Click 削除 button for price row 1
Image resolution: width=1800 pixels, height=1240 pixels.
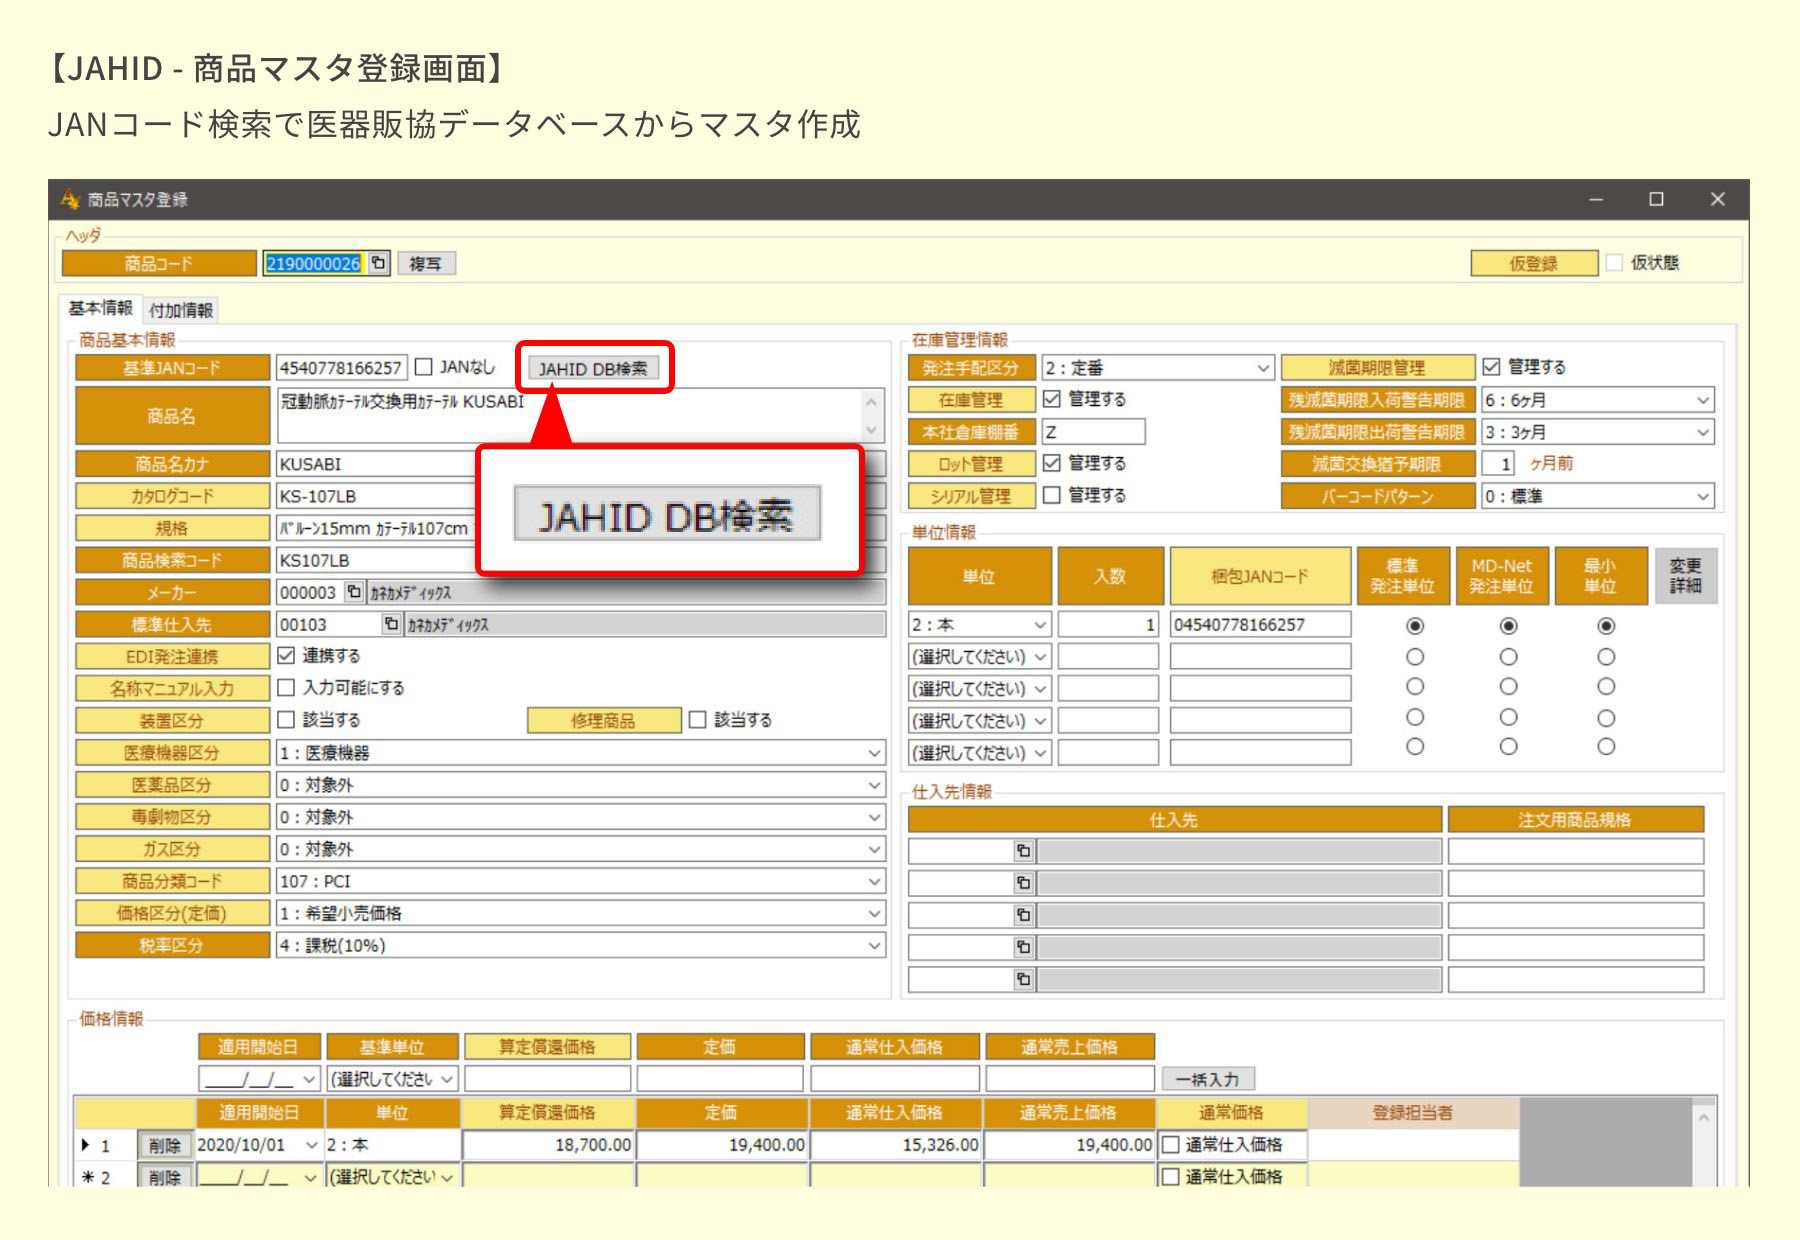coord(165,1146)
